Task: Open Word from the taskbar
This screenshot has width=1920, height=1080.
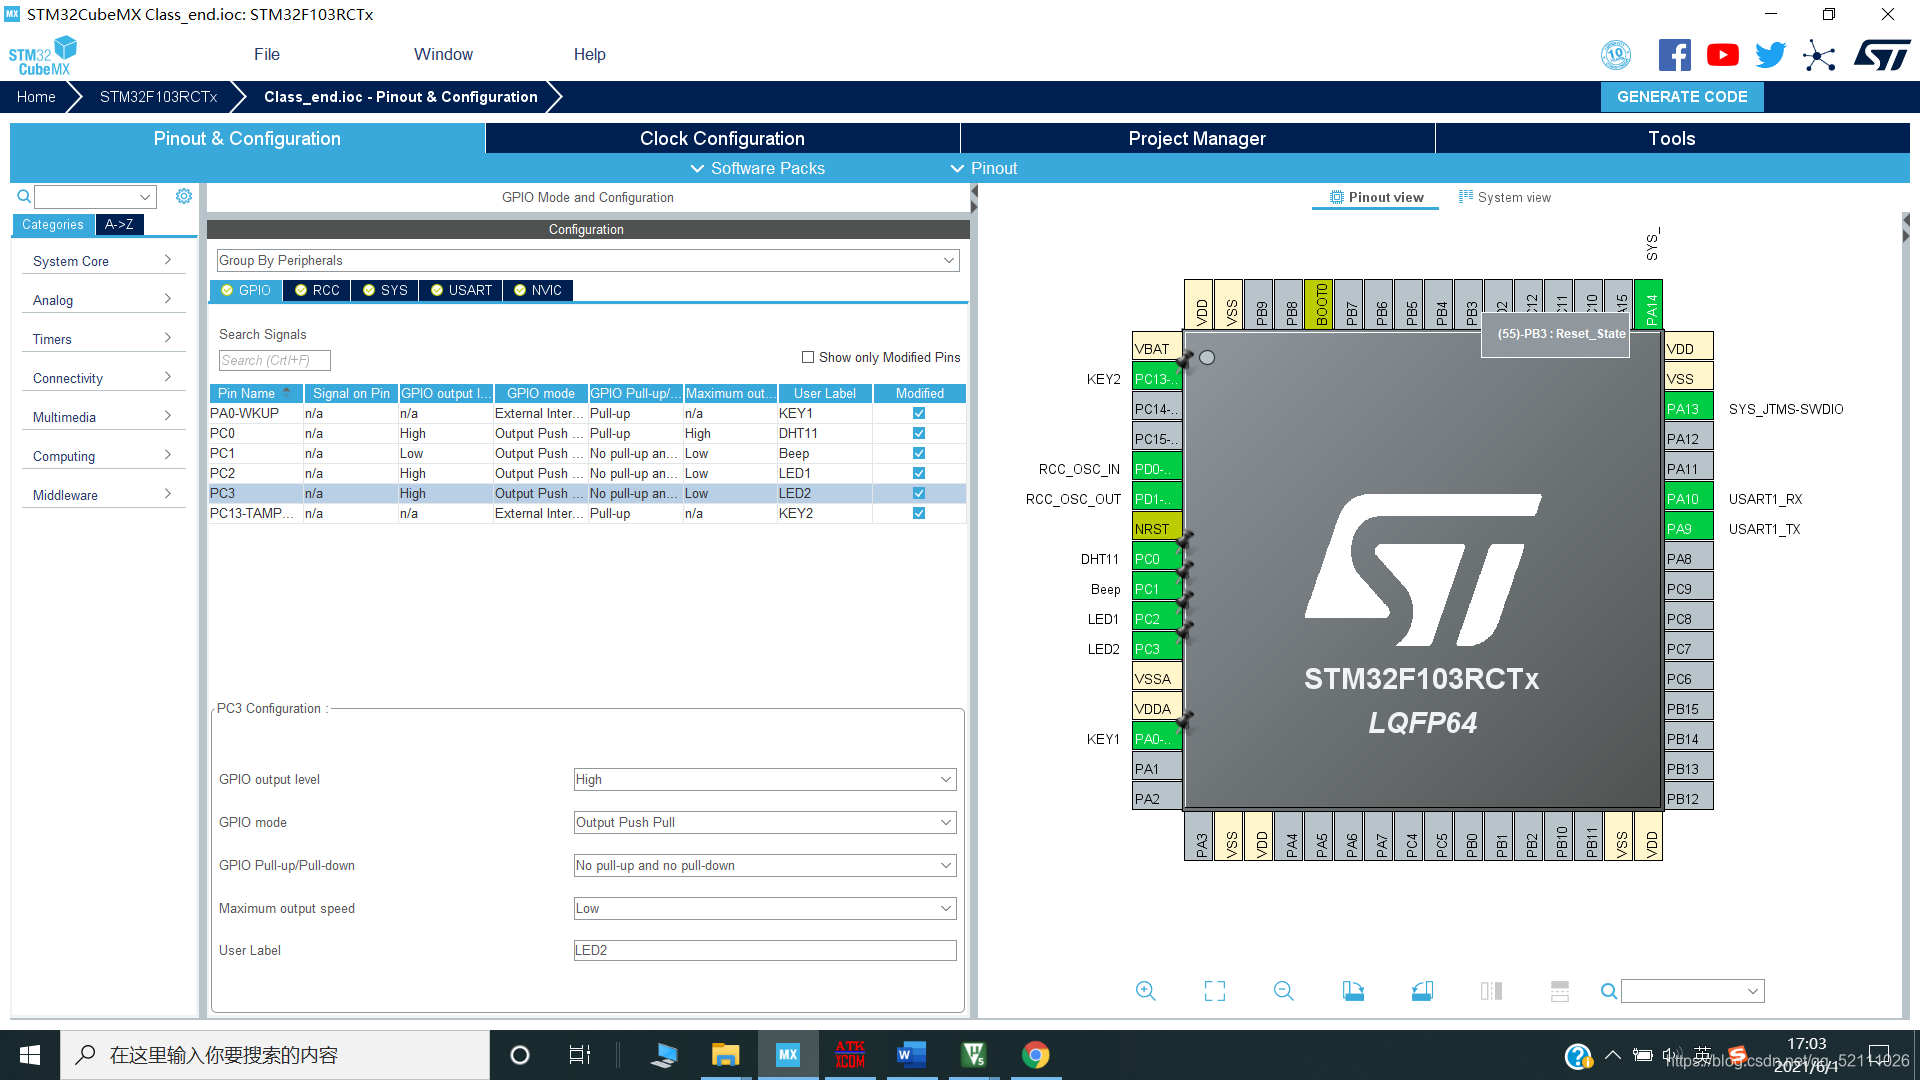Action: (912, 1055)
